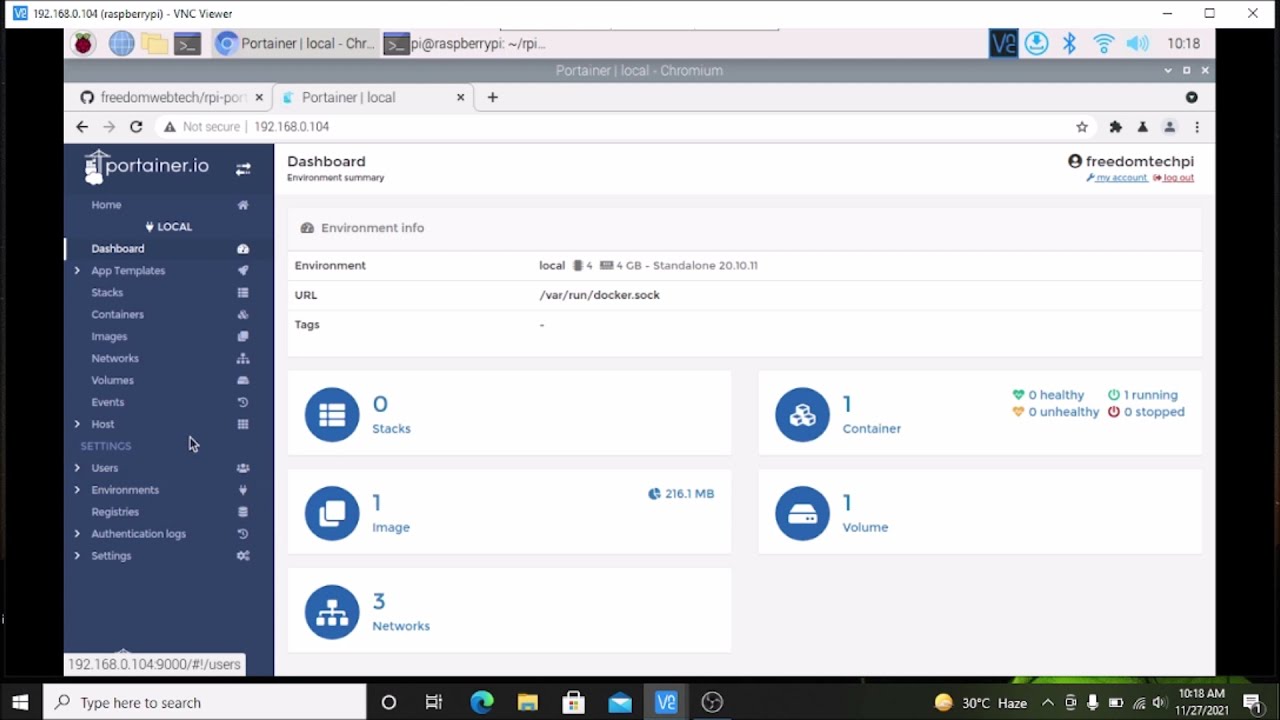Image resolution: width=1280 pixels, height=720 pixels.
Task: Open the 1 Image dashboard tile
Action: coord(509,513)
